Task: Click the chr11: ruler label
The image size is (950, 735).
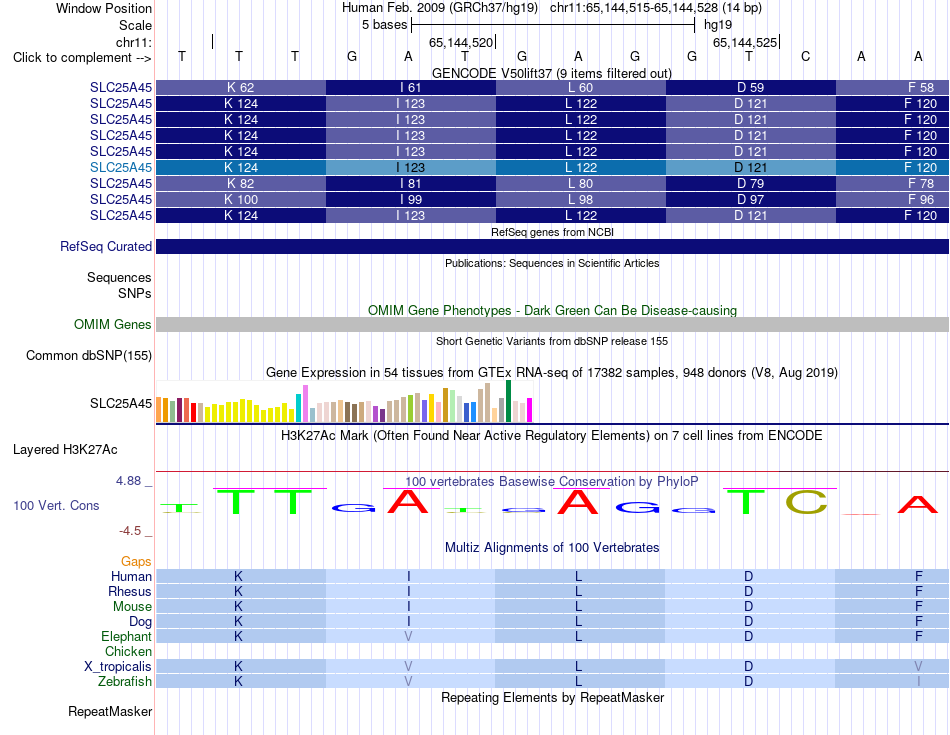Action: coord(134,42)
